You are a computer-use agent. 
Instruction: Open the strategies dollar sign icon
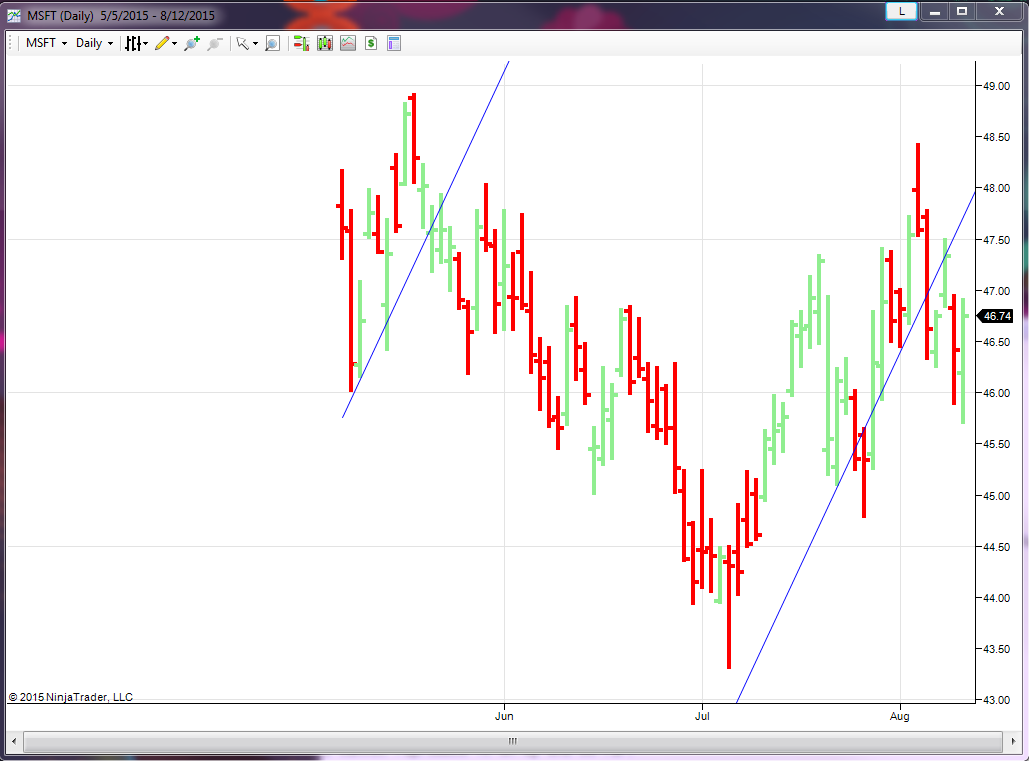[x=371, y=43]
